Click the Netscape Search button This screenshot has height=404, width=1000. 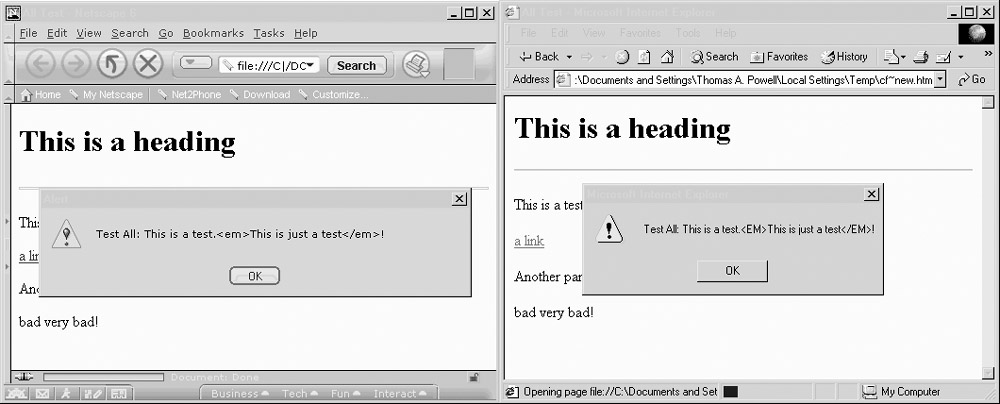(x=356, y=66)
